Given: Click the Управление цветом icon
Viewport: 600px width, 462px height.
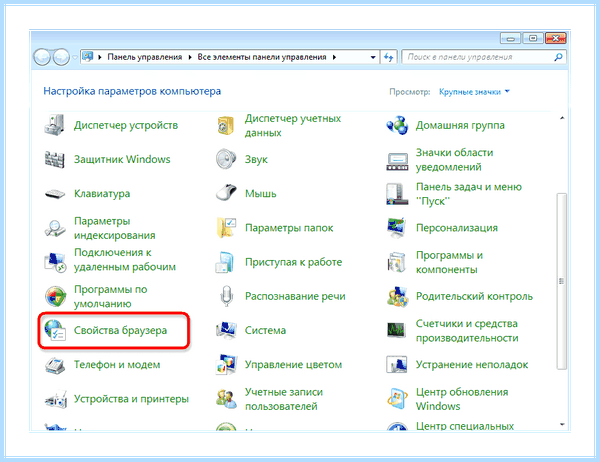Looking at the screenshot, I should tap(226, 364).
